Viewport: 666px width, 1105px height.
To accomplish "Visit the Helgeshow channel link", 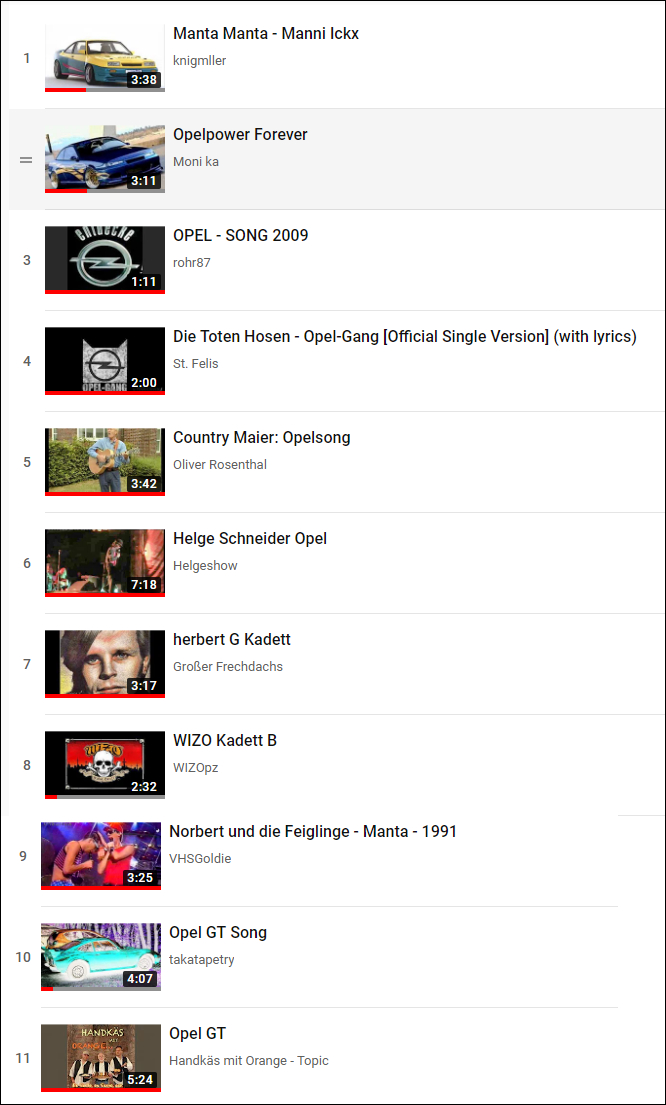I will pyautogui.click(x=205, y=565).
